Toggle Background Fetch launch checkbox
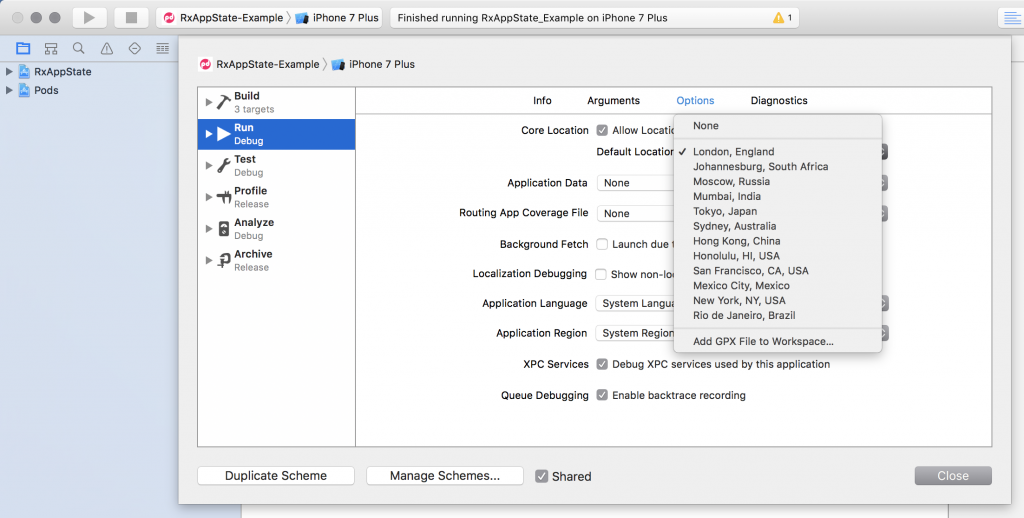Image resolution: width=1024 pixels, height=518 pixels. [601, 244]
